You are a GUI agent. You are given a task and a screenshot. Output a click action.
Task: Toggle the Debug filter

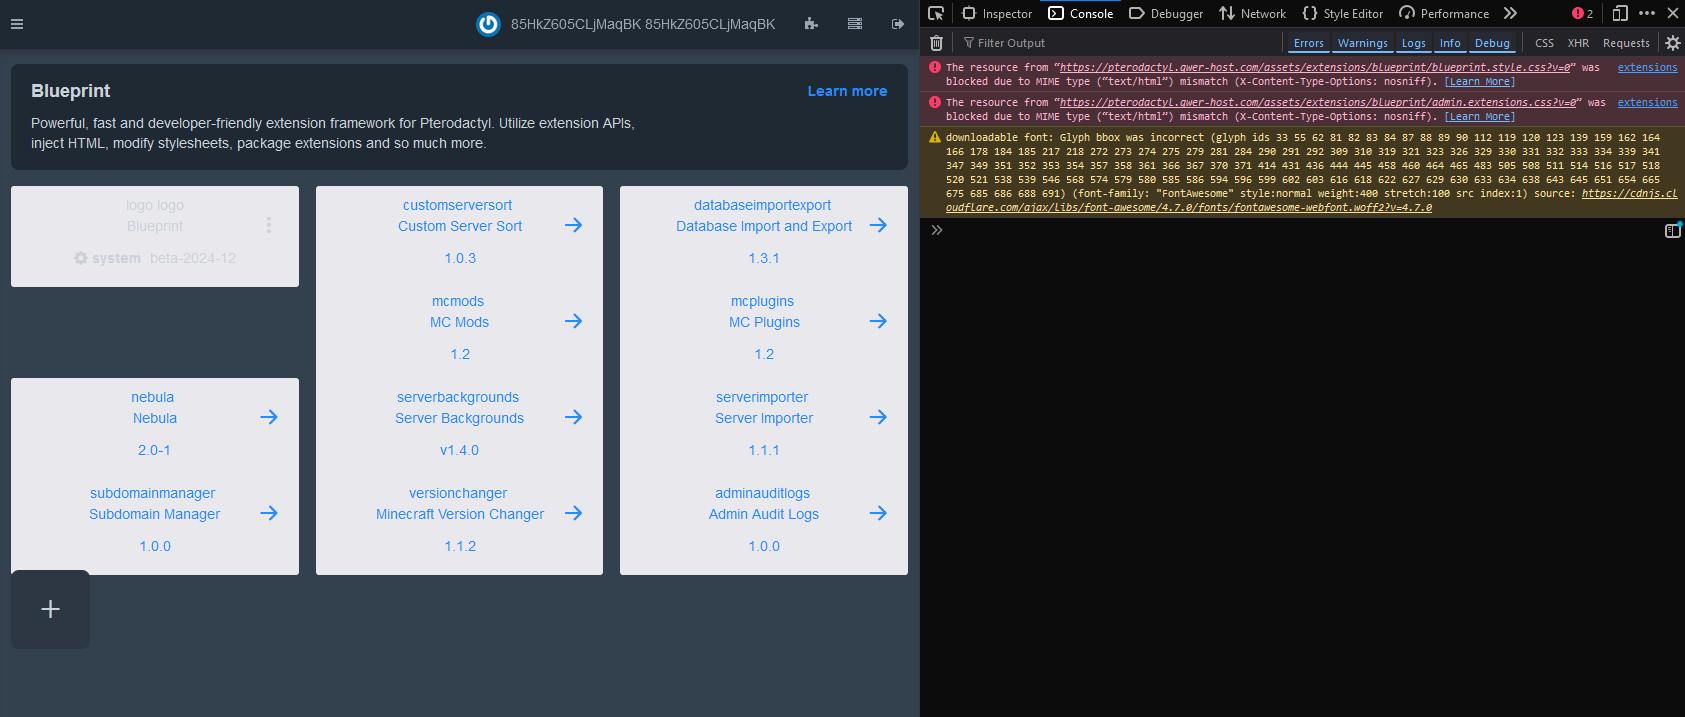click(x=1492, y=43)
